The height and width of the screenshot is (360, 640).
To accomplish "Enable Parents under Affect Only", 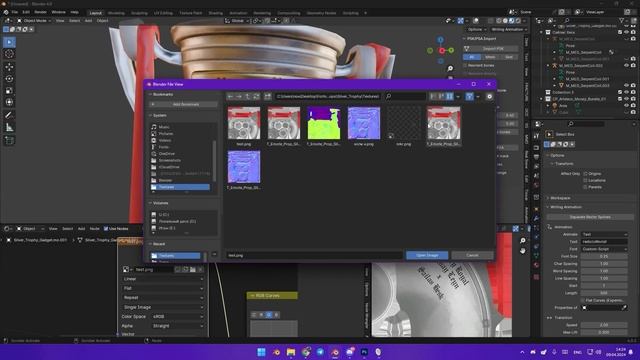I will tap(585, 187).
